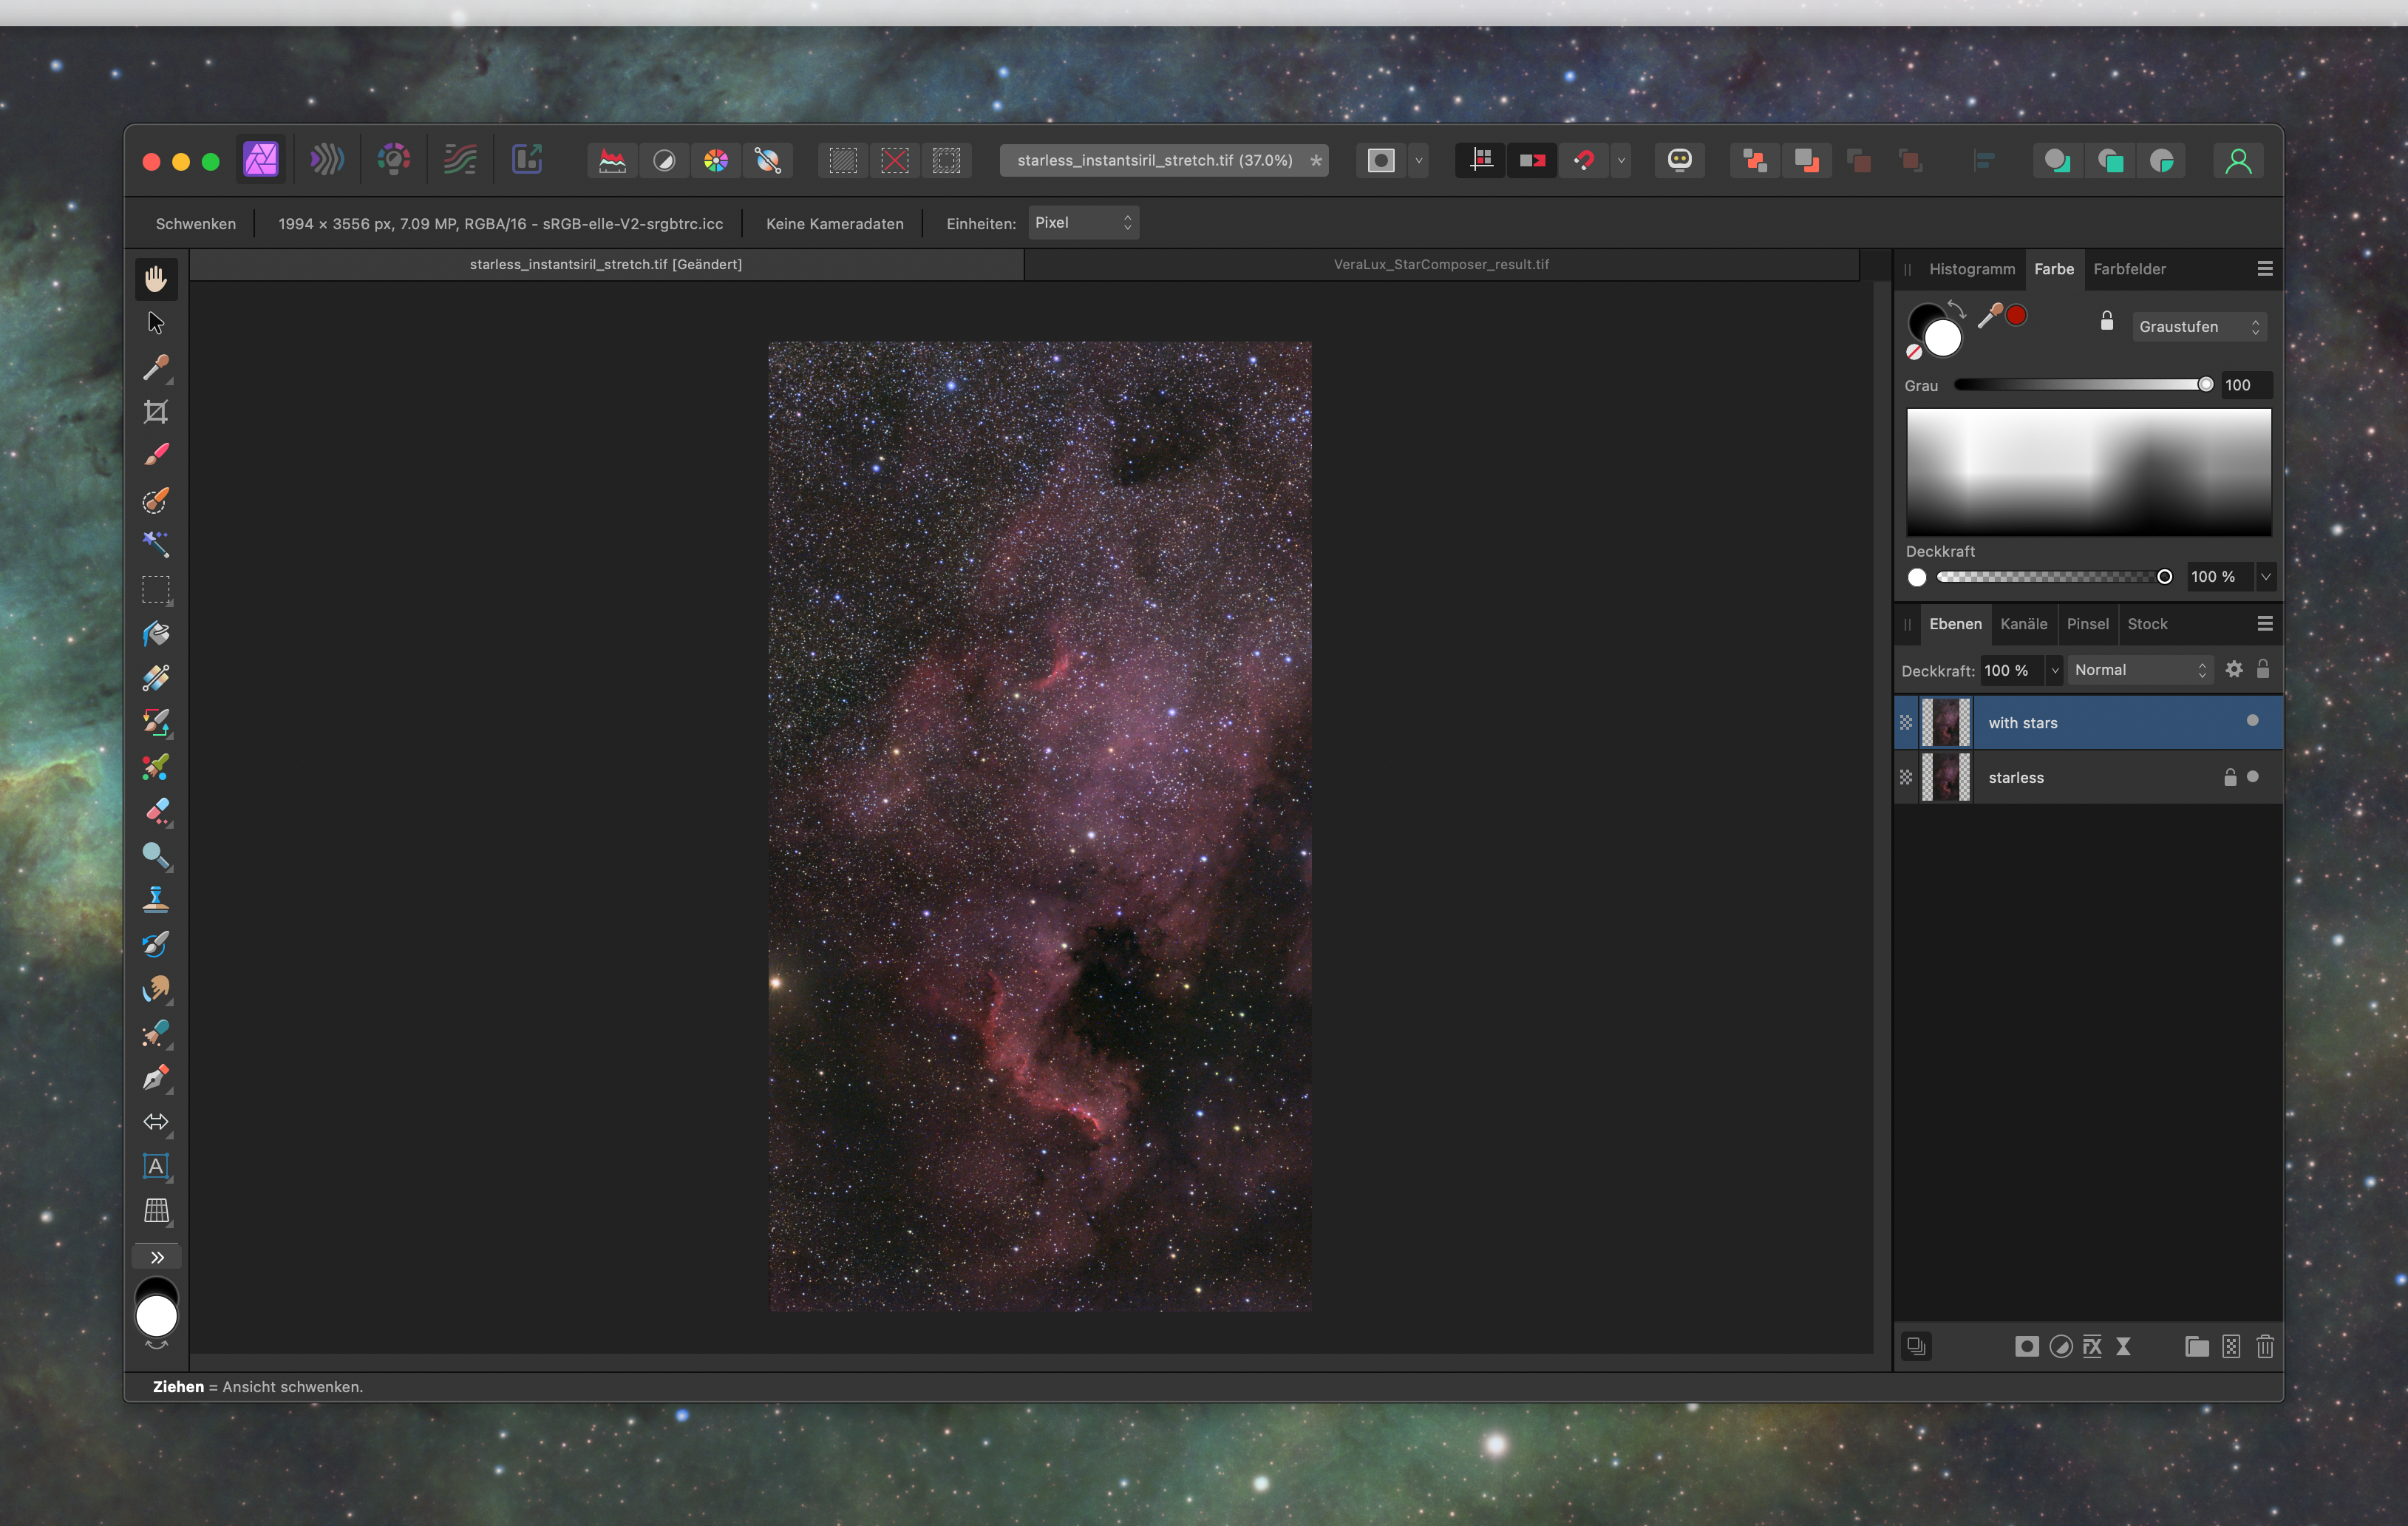Screen dimensions: 2408x1526
Task: Open the Histogramm tab
Action: click(1972, 269)
